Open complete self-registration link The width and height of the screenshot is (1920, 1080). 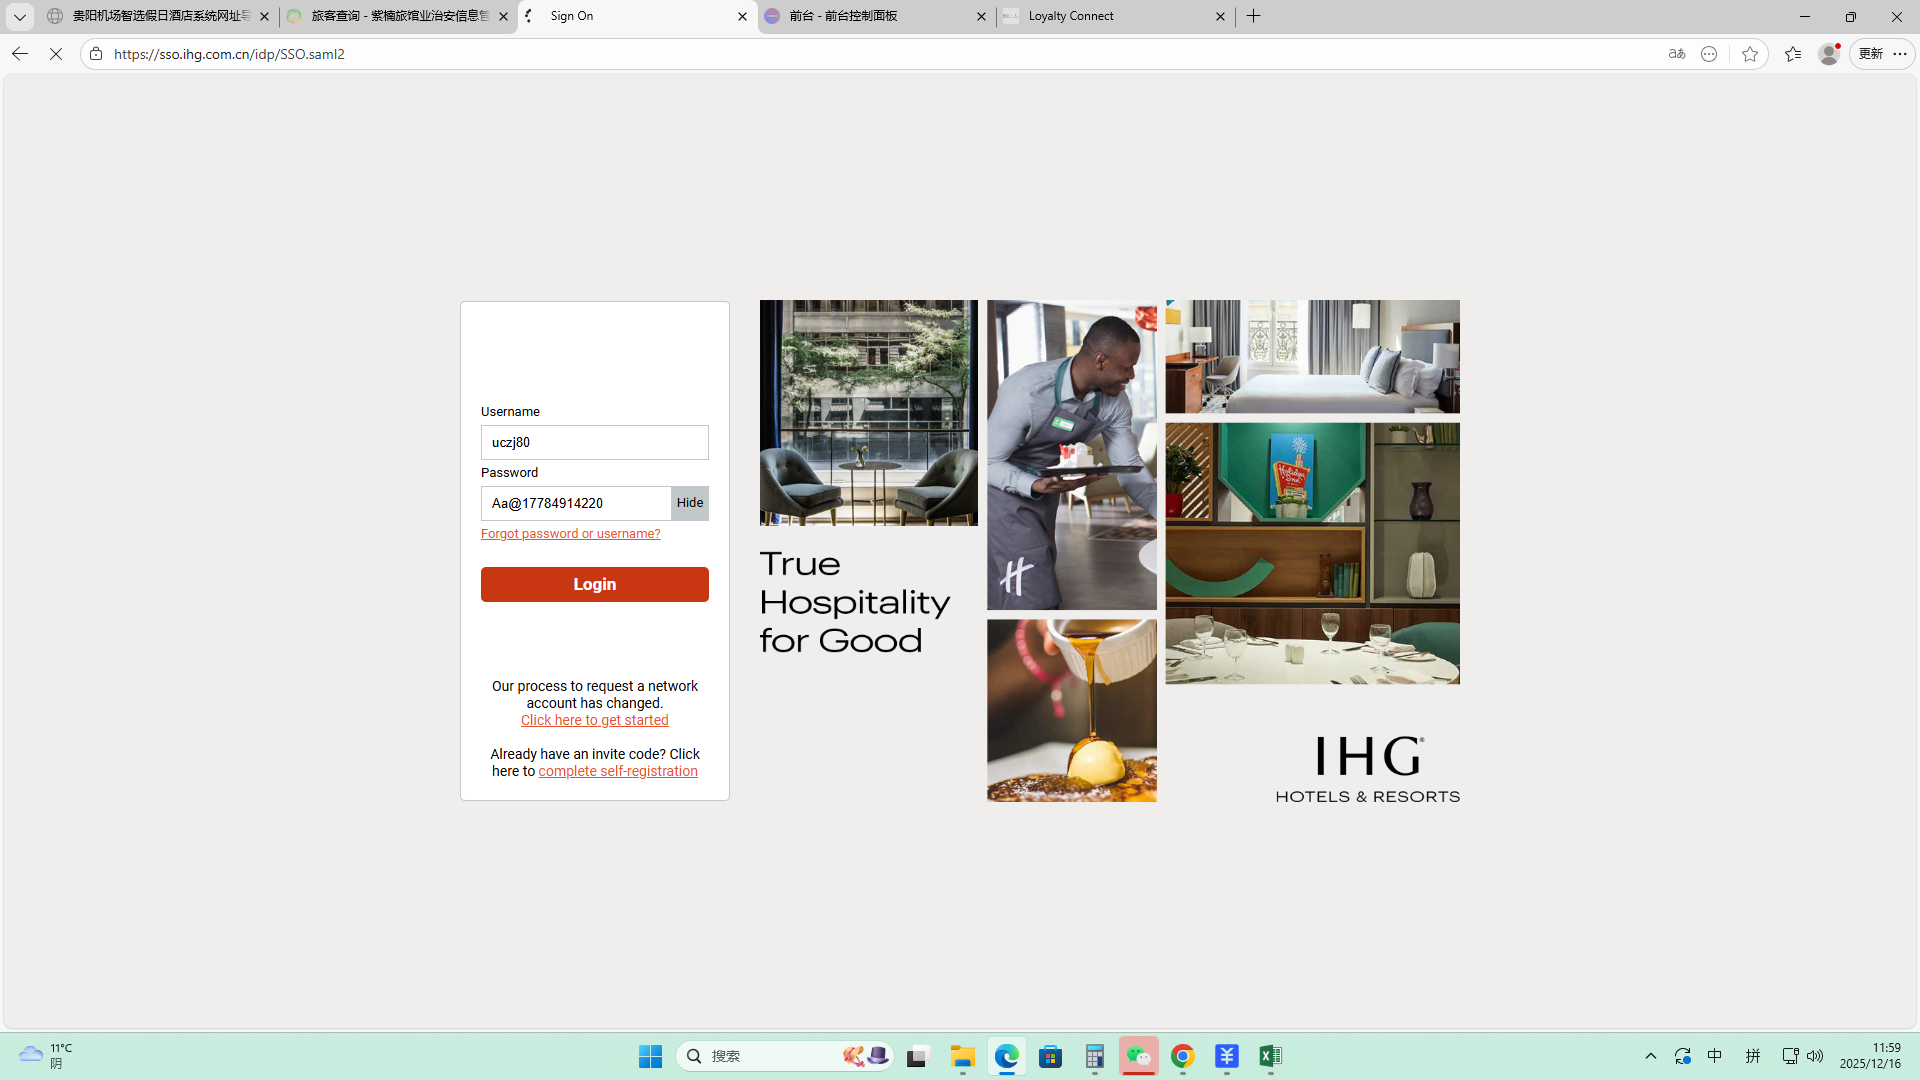point(618,771)
